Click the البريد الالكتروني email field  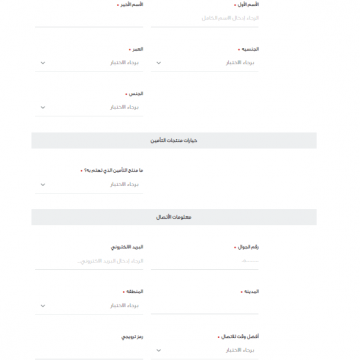click(89, 261)
